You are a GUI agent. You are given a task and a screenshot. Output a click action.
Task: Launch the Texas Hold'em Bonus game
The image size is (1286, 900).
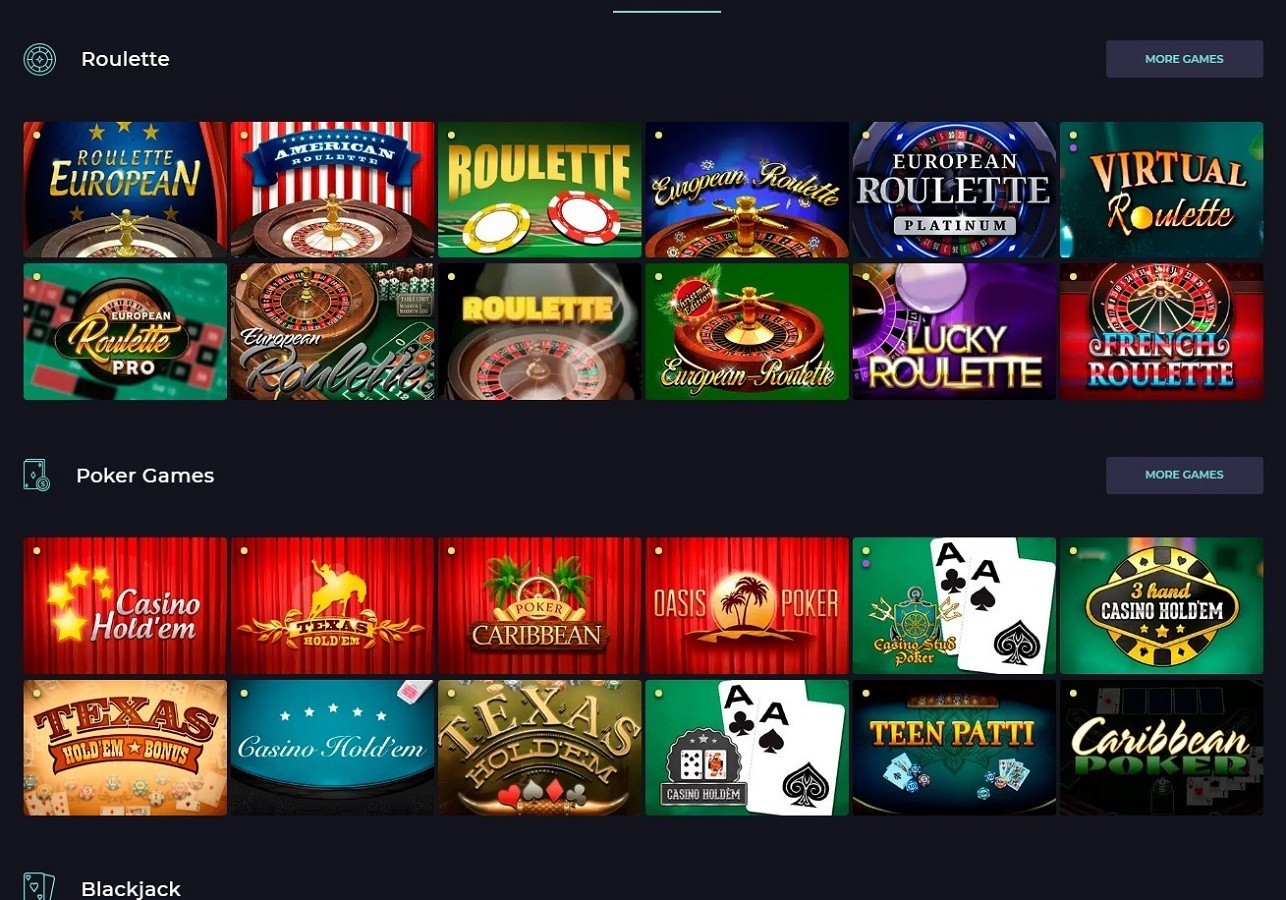point(125,747)
